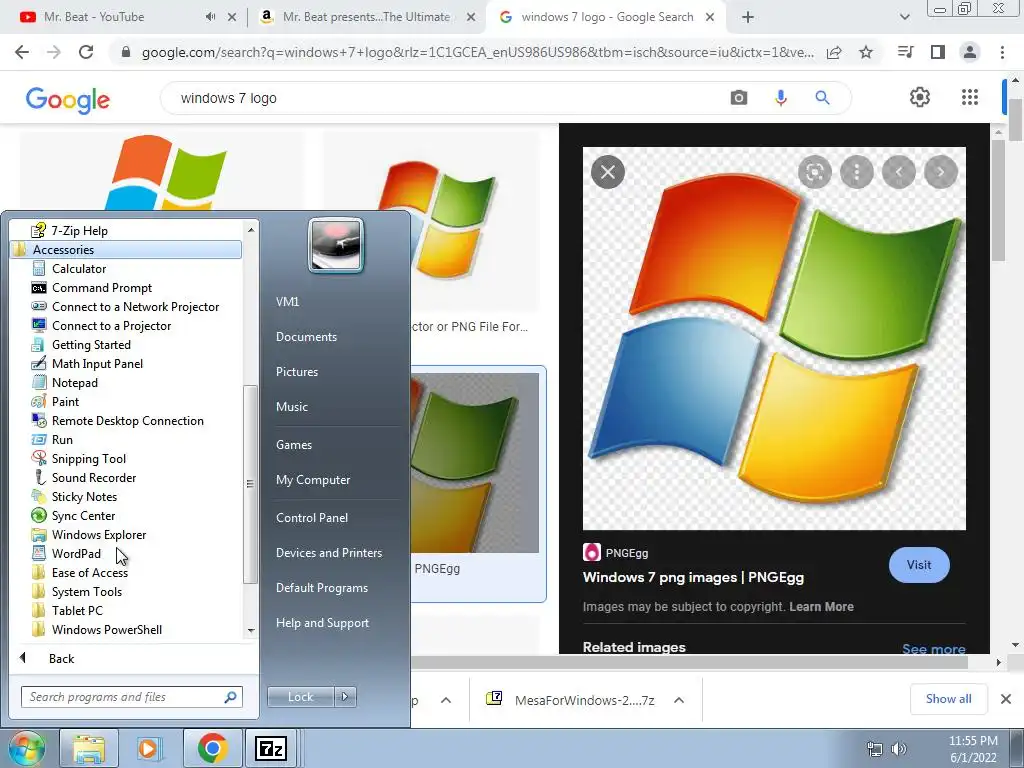Open Calculator from Accessories menu
Image resolution: width=1024 pixels, height=768 pixels.
click(x=78, y=268)
